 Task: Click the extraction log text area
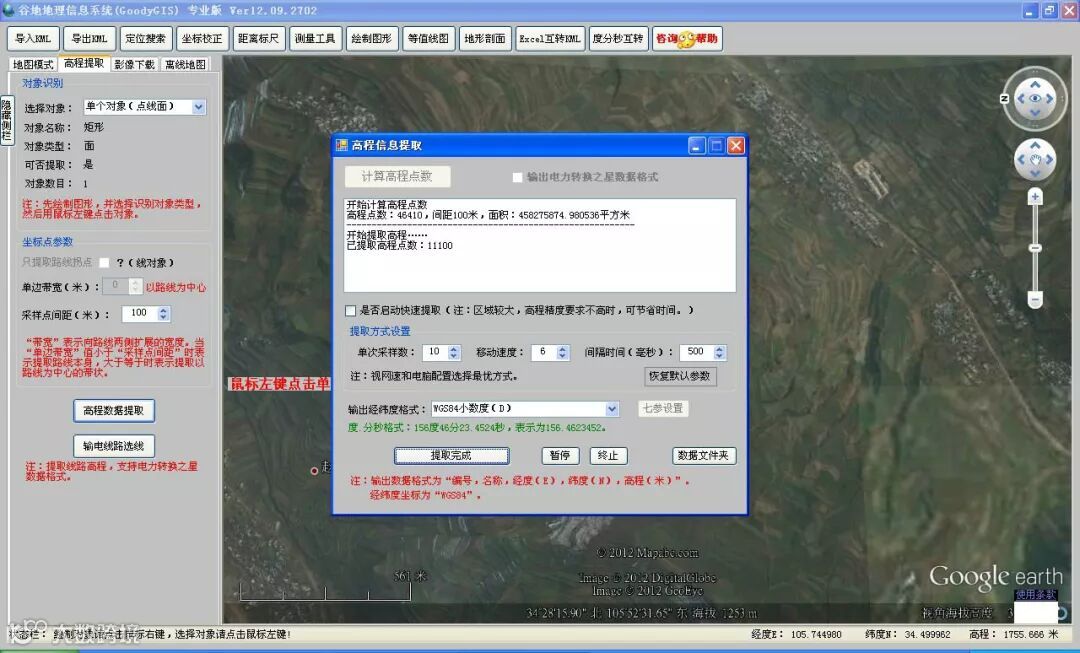coord(540,245)
